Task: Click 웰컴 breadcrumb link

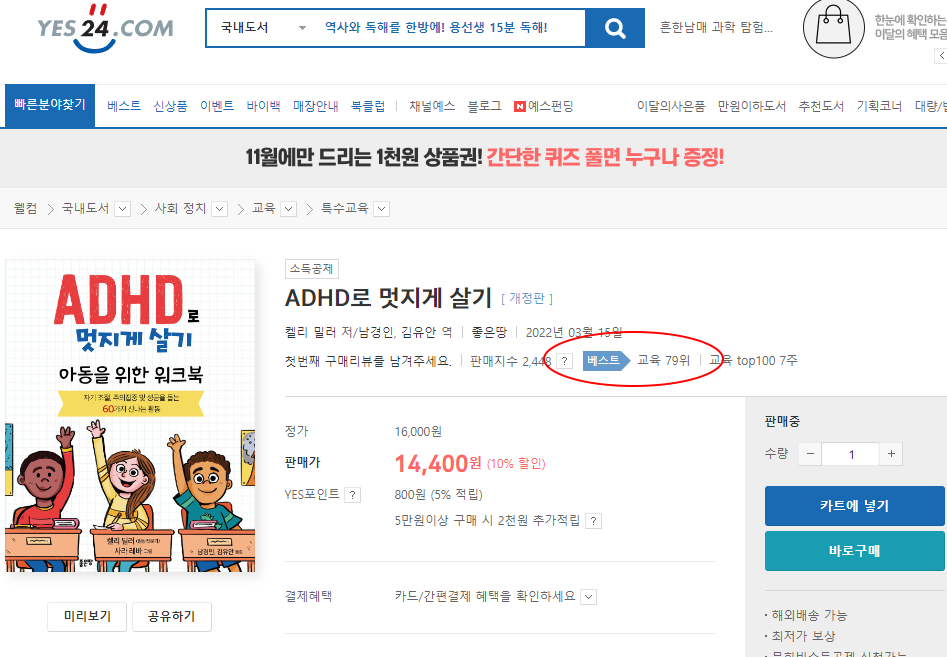Action: click(x=25, y=208)
